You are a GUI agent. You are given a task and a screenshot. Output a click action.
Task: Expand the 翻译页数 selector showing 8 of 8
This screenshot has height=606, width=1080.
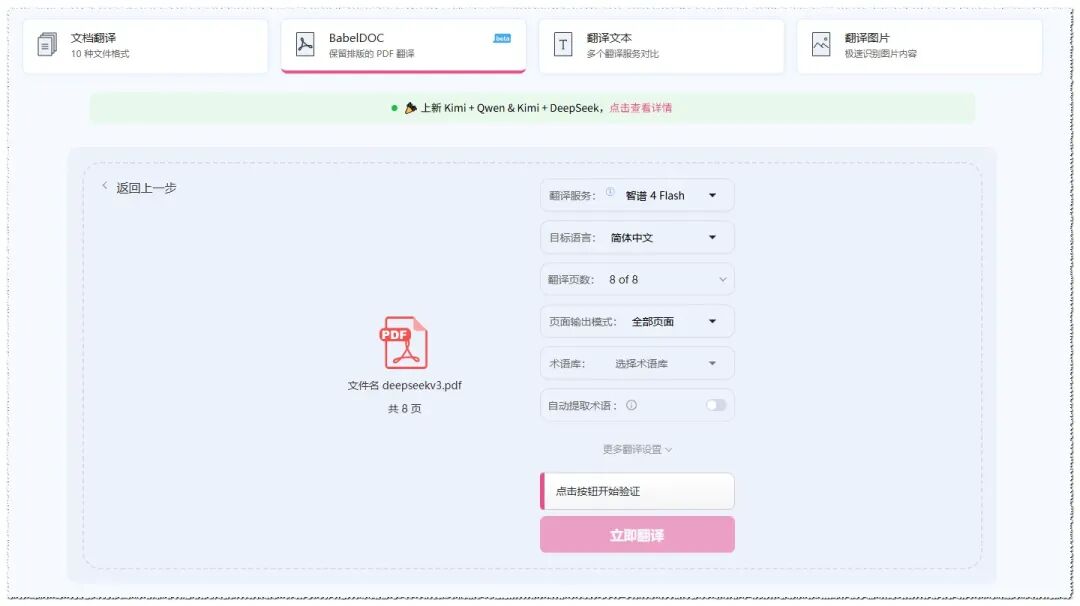[637, 280]
